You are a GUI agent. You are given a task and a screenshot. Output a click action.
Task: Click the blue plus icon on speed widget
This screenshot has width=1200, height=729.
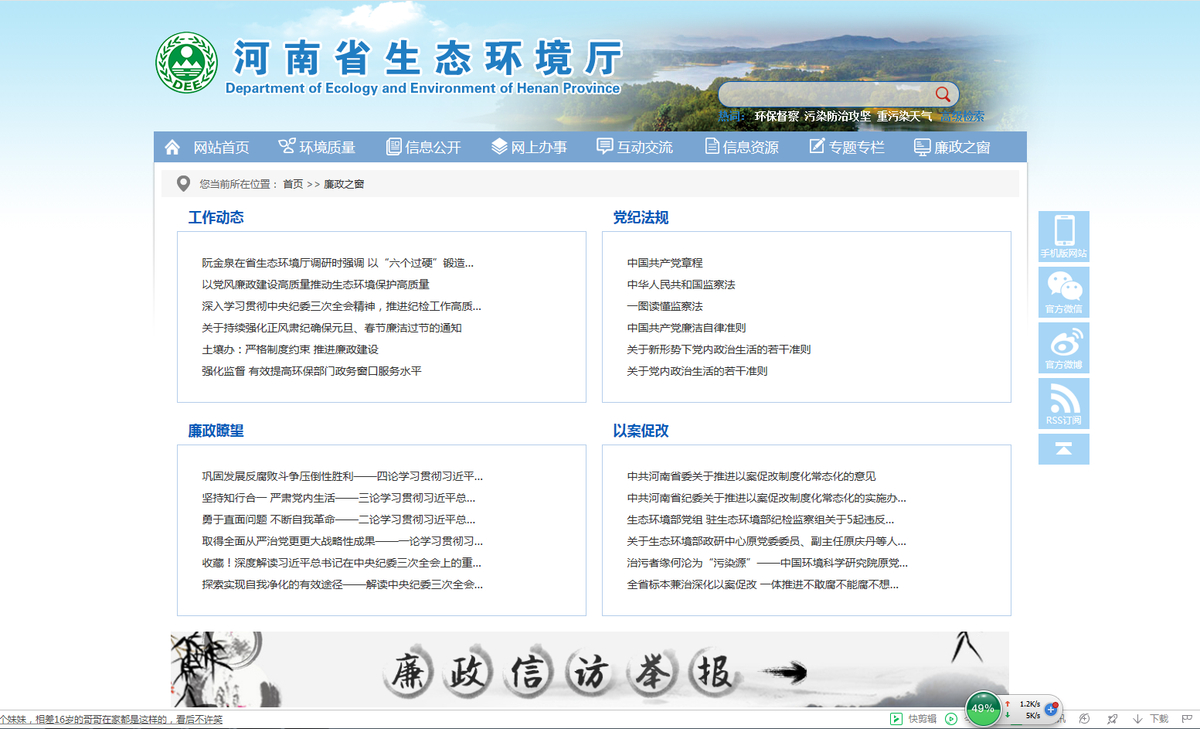[1051, 709]
